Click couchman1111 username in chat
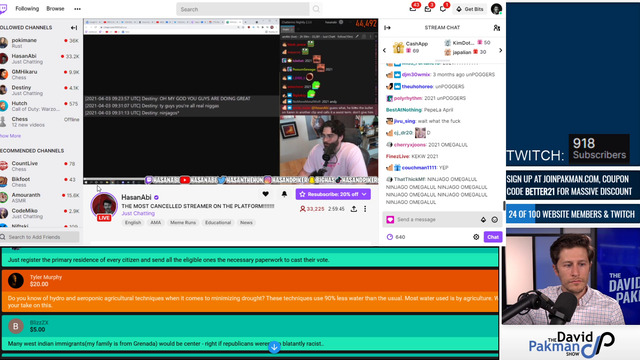The image size is (640, 360). click(419, 168)
